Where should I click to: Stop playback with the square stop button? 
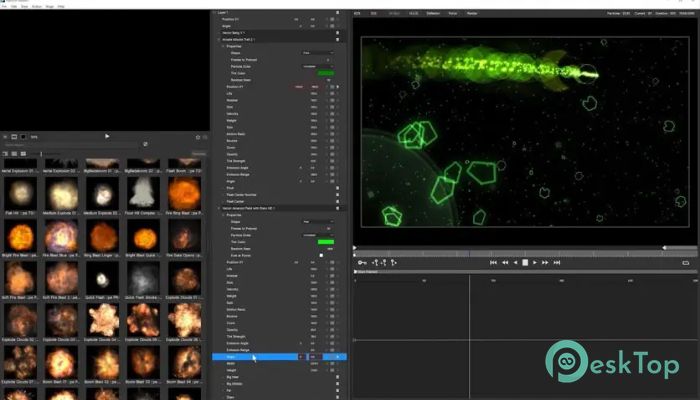525,262
